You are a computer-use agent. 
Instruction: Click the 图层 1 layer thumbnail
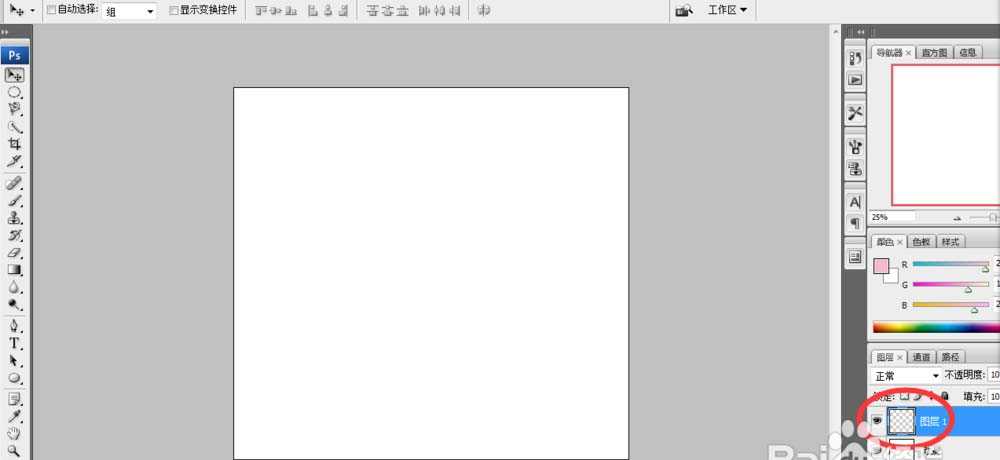click(904, 421)
